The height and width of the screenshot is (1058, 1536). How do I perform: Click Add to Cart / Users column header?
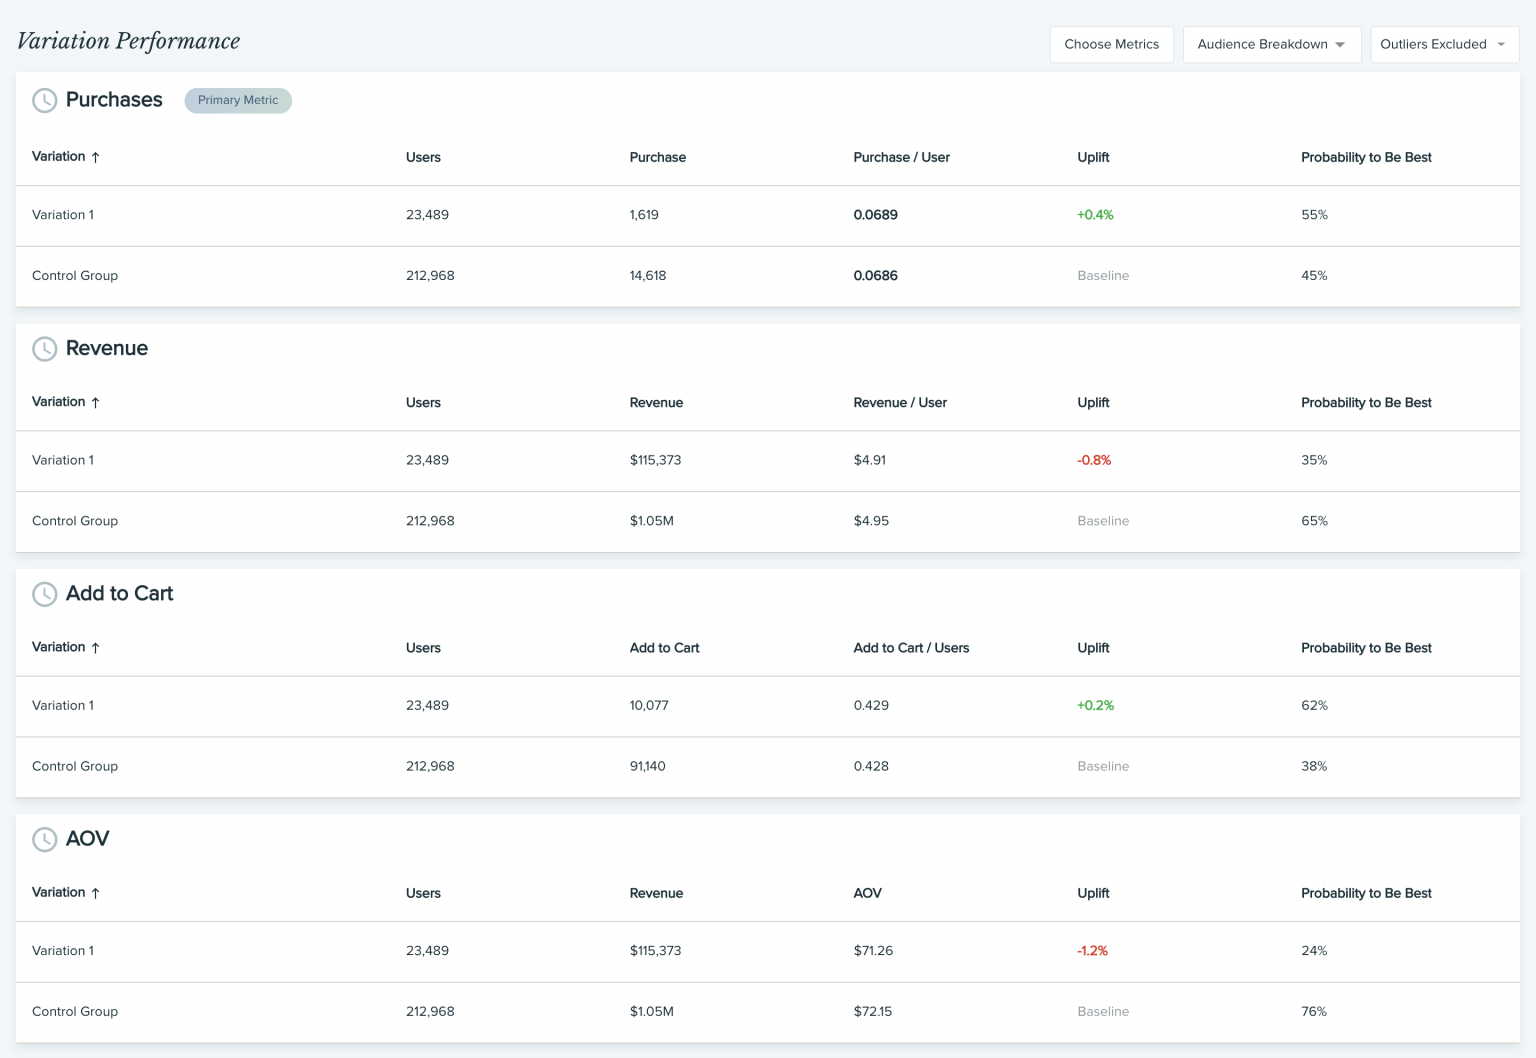[911, 648]
